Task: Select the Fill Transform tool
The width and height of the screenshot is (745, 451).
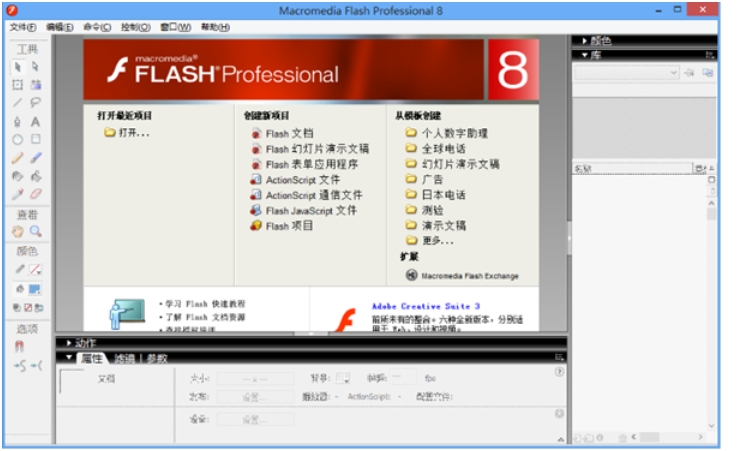Action: 36,85
